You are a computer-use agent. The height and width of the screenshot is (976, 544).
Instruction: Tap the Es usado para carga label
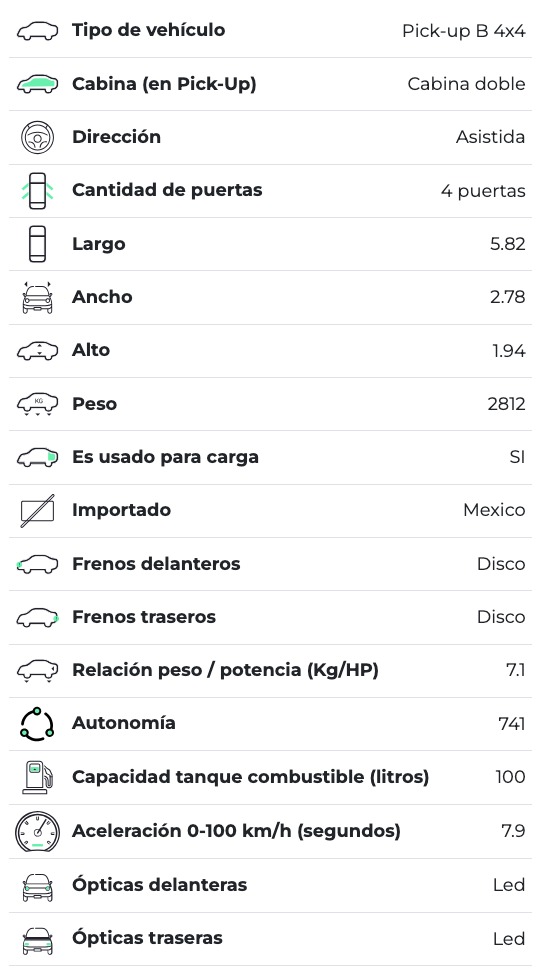coord(166,458)
